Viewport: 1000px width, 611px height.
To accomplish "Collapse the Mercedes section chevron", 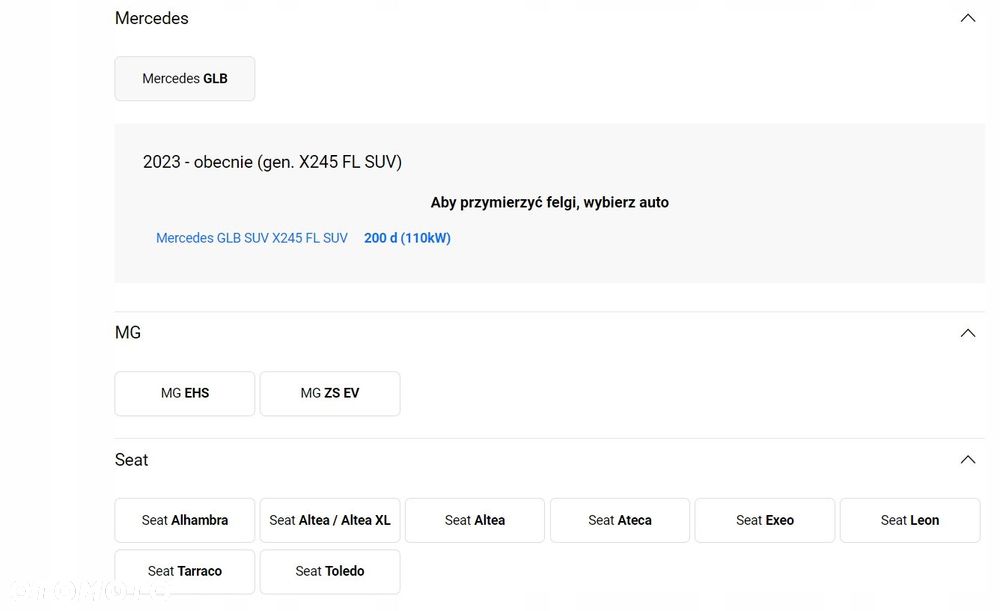I will pos(967,18).
